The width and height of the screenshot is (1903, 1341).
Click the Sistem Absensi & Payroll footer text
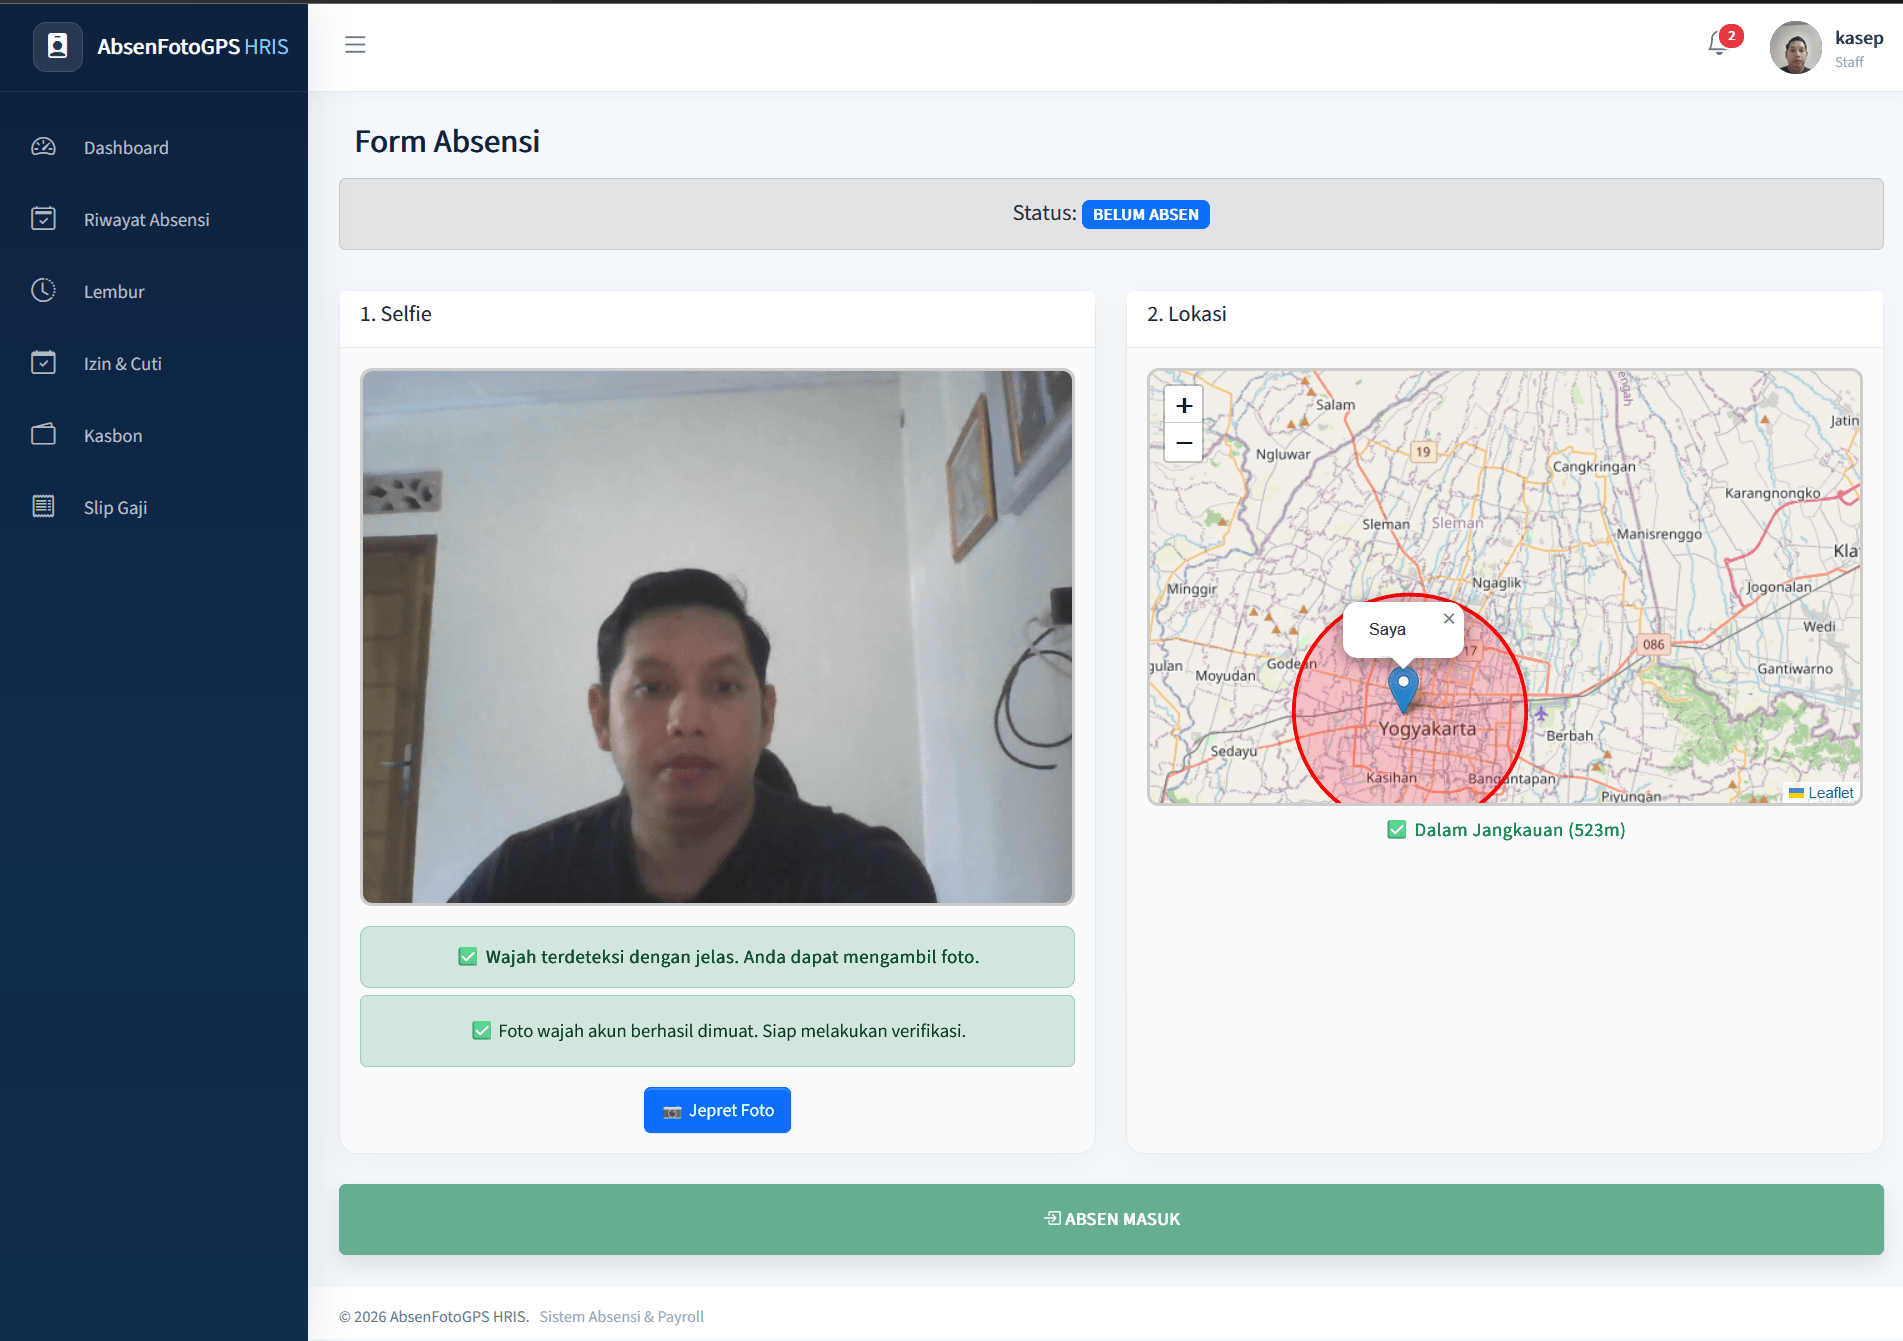(x=621, y=1317)
